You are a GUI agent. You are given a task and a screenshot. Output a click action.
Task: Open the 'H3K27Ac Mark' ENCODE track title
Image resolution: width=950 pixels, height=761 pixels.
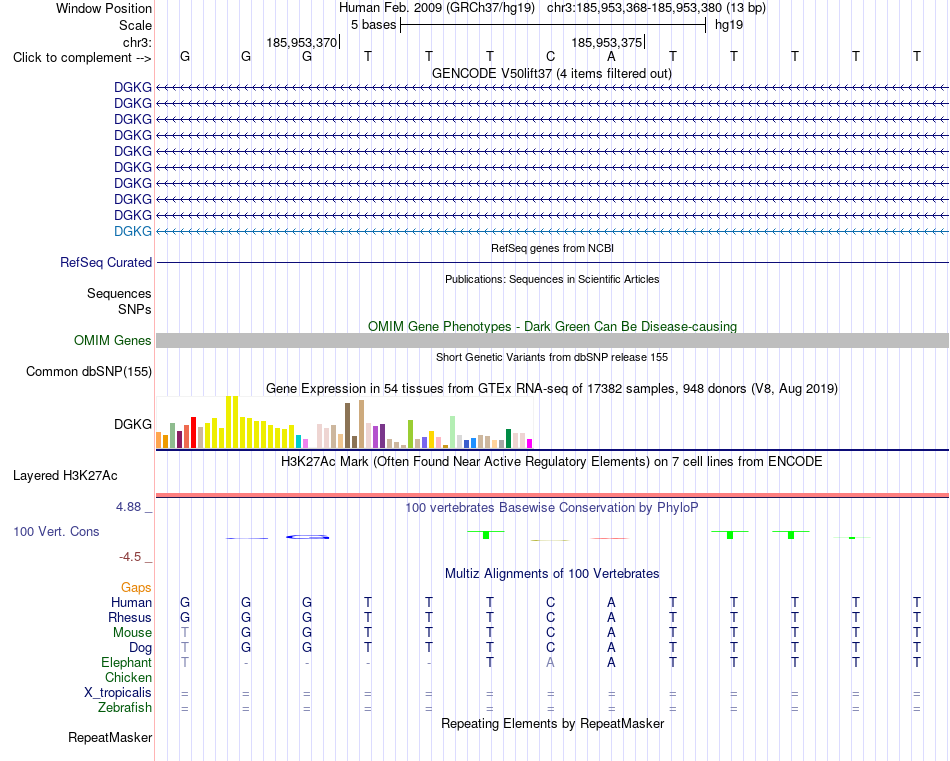click(552, 462)
